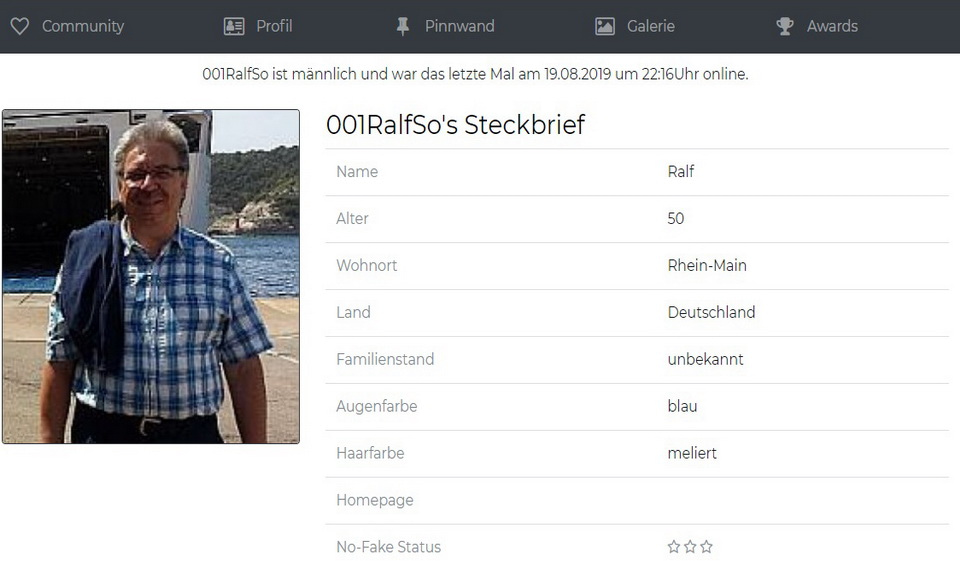Click the Land value Deutschland
The width and height of the screenshot is (960, 561).
[x=711, y=312]
